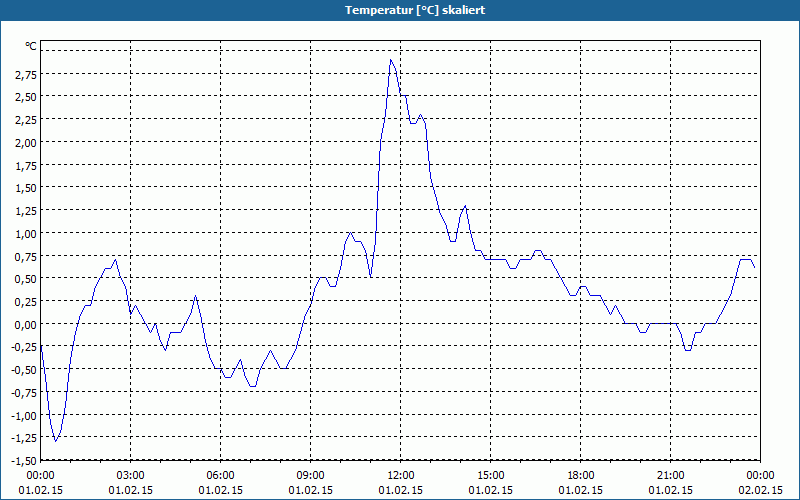800x500 pixels.
Task: Choose the -0,75 y-axis label
Action: 24,393
